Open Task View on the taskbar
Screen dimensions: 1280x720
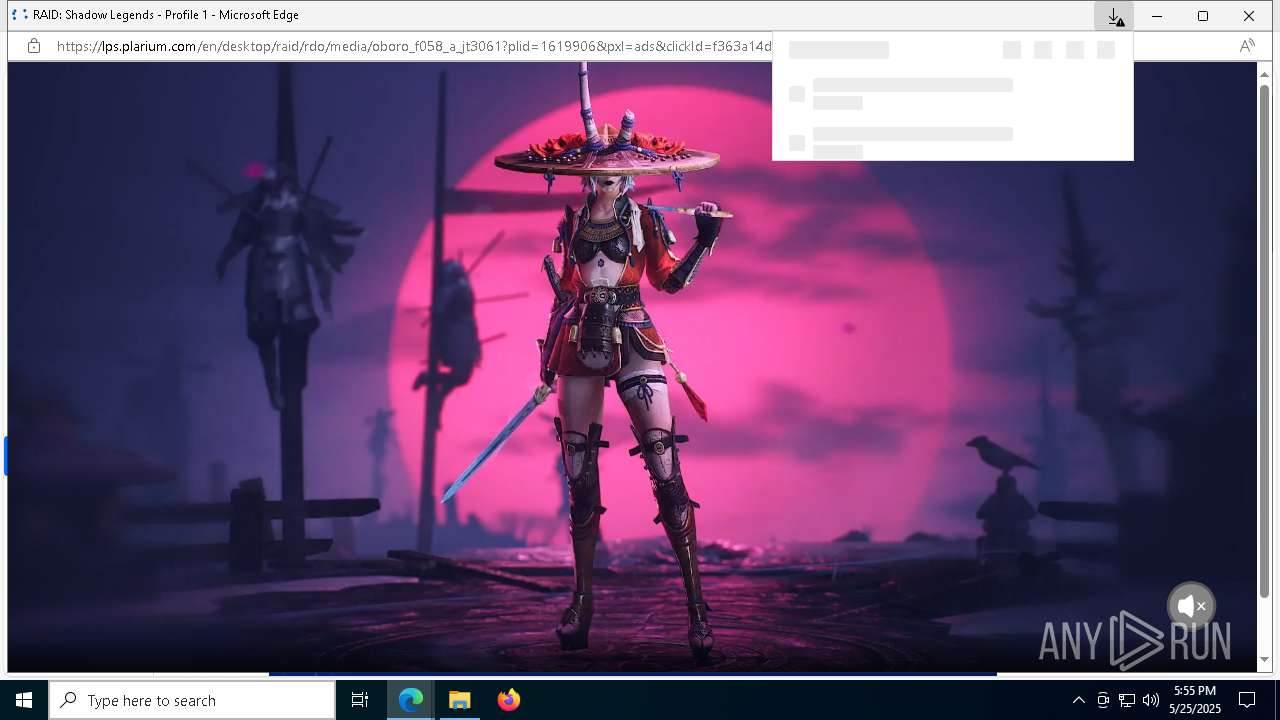click(x=360, y=700)
